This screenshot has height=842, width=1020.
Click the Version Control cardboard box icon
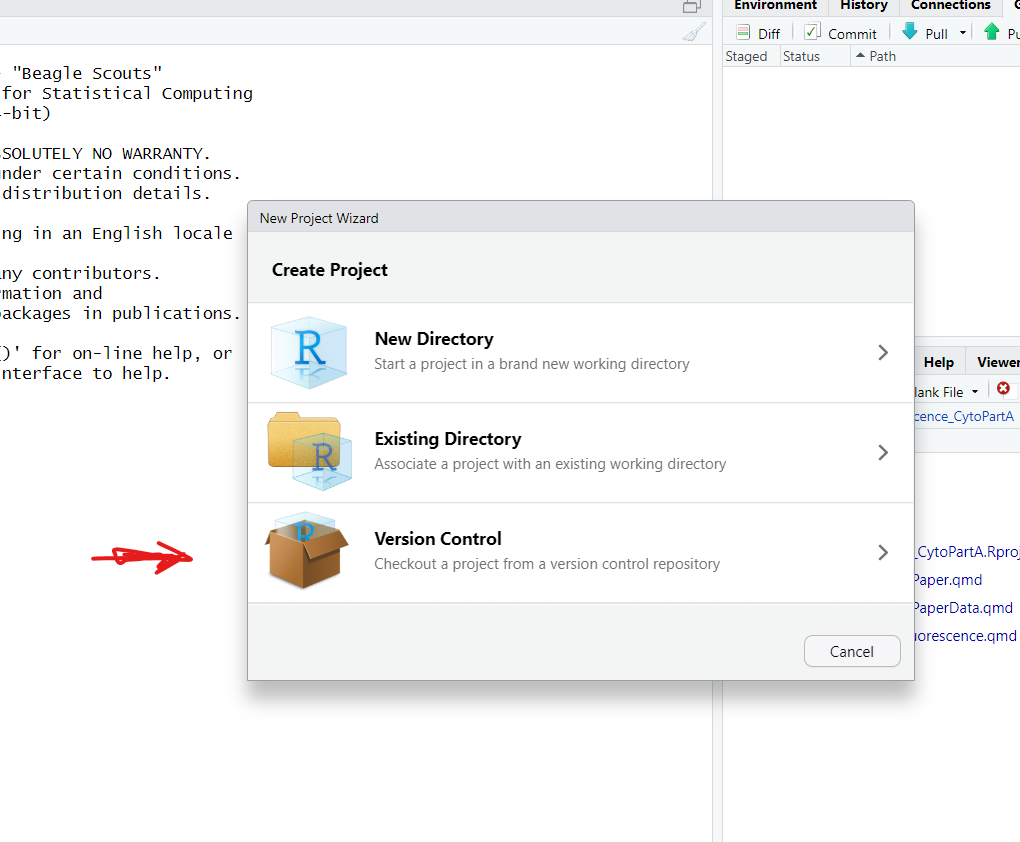tap(306, 551)
